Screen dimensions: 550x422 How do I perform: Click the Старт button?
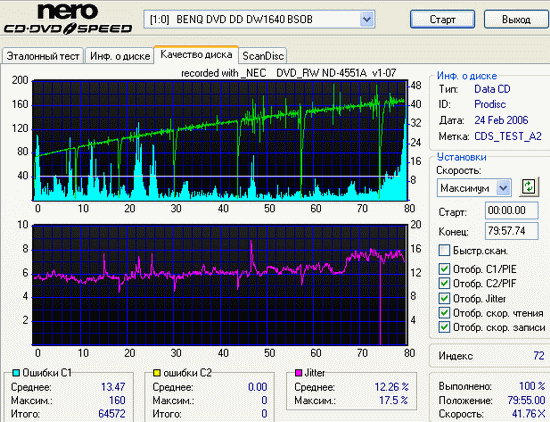pos(442,19)
